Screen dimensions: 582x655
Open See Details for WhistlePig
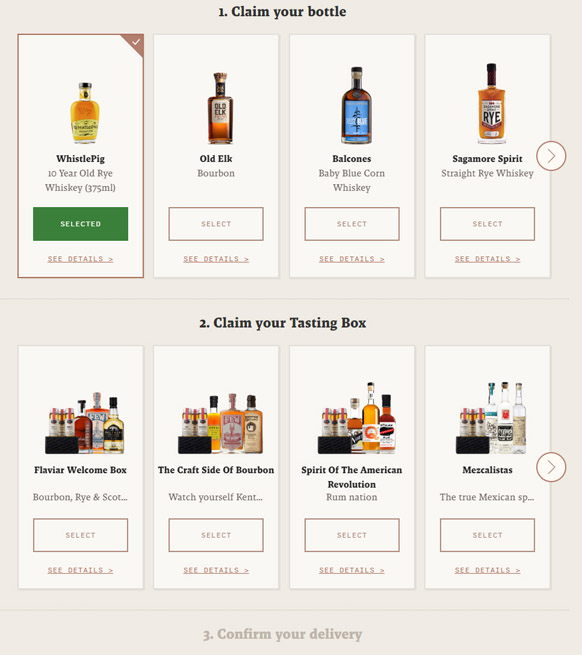click(80, 259)
